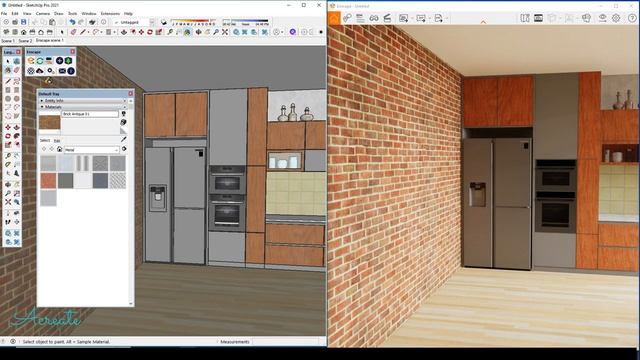
Task: Select the Eraser tool in top toolbar
Action: [x=73, y=32]
